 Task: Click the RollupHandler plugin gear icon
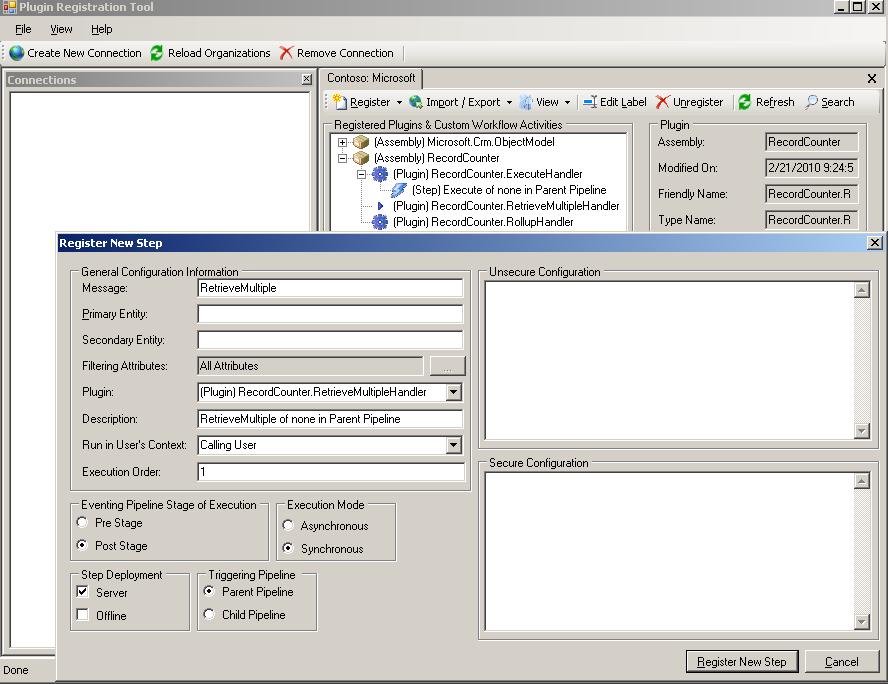tap(379, 222)
